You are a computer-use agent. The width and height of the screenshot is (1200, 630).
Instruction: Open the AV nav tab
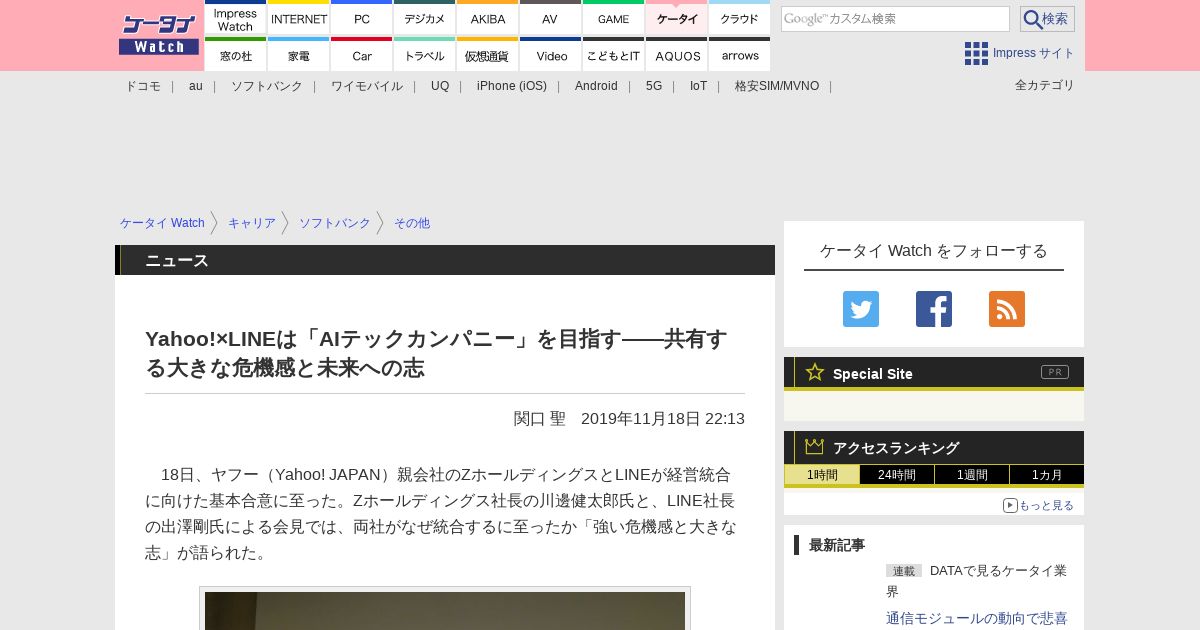(x=550, y=18)
